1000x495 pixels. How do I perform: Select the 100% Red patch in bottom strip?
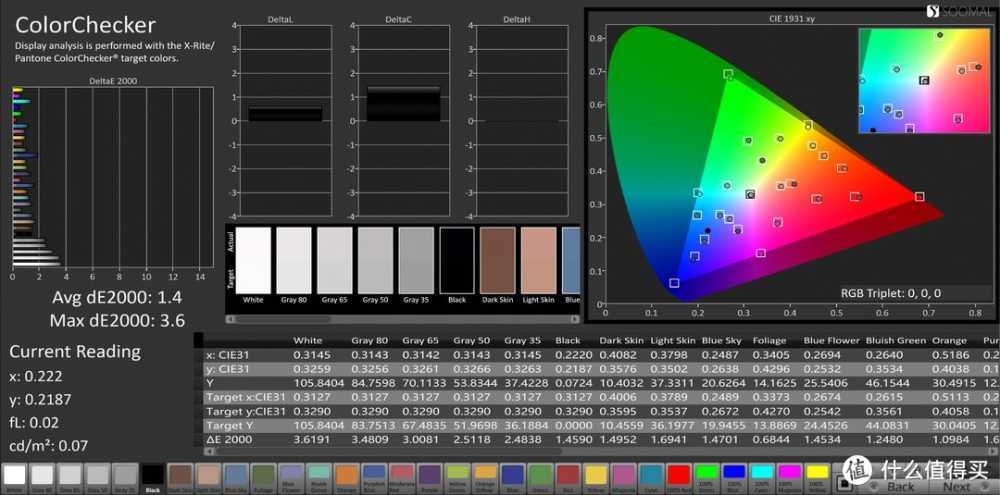pyautogui.click(x=677, y=474)
